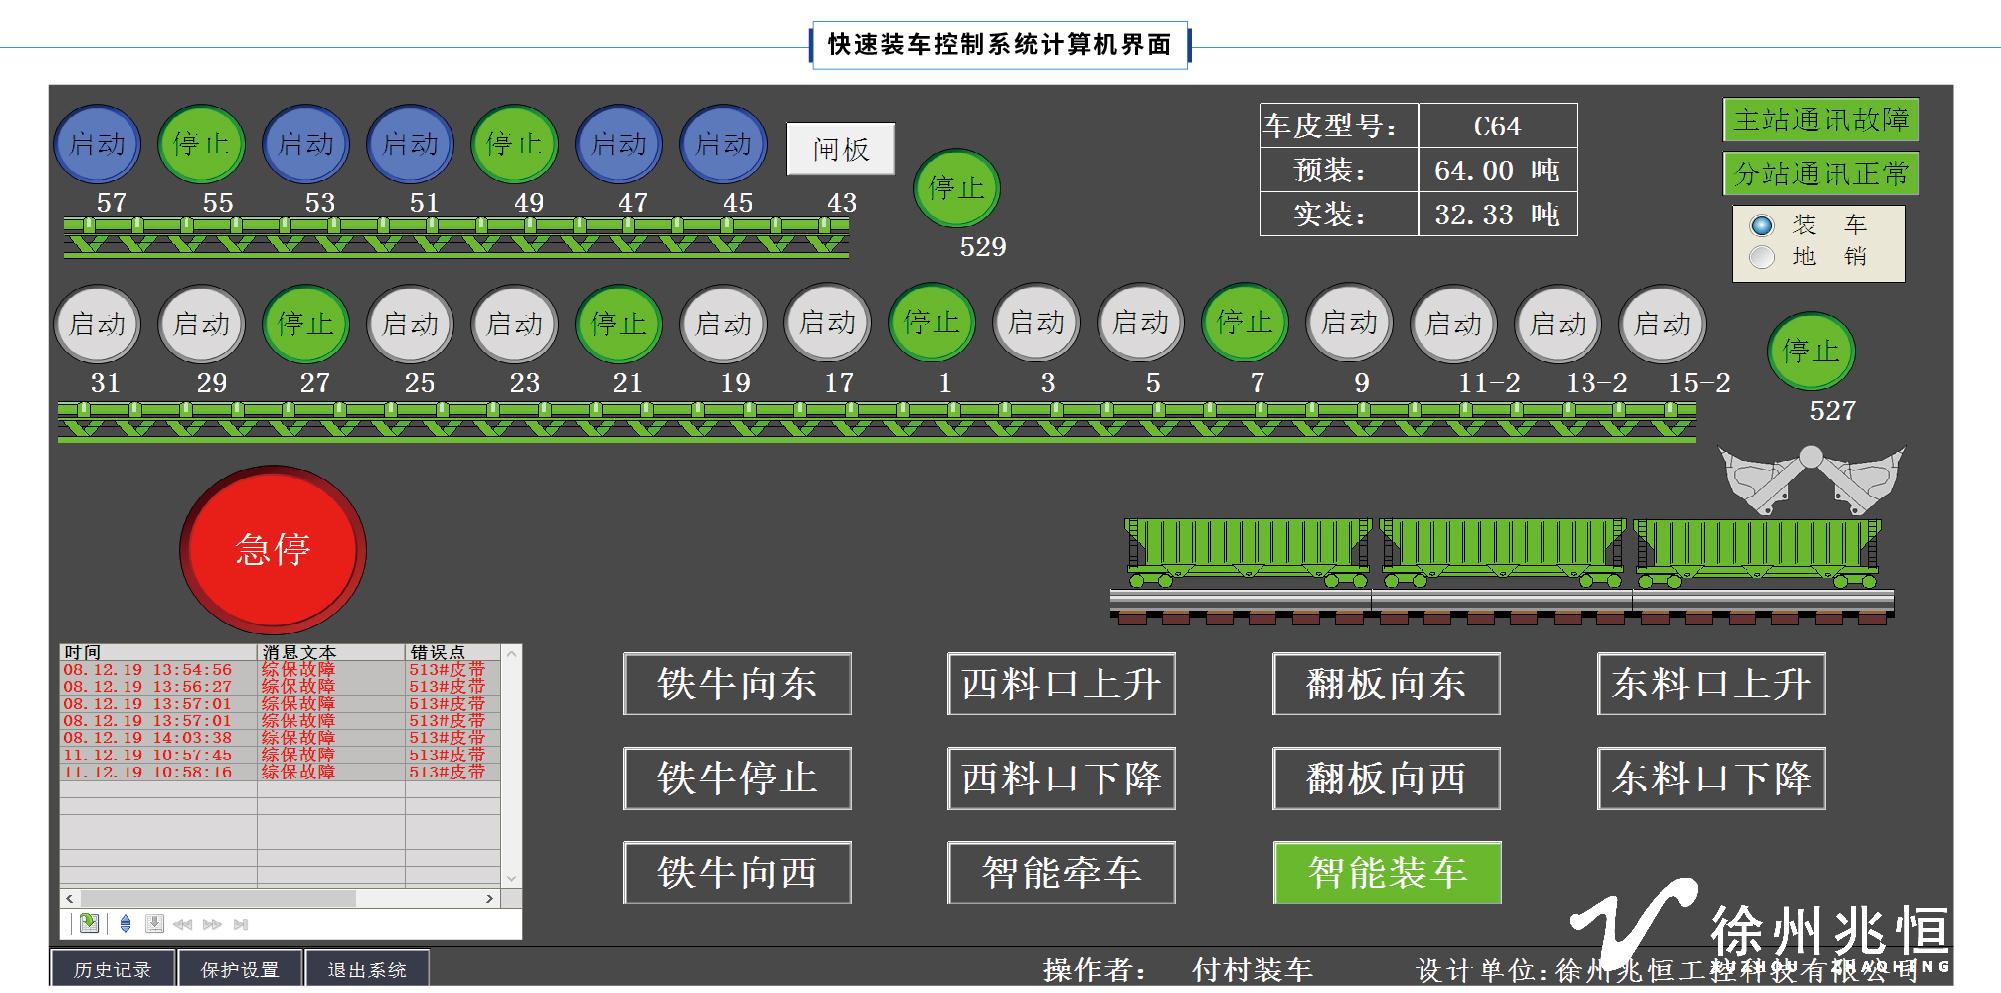The height and width of the screenshot is (993, 2001).
Task: Click the alarm log download icon
Action: click(154, 924)
